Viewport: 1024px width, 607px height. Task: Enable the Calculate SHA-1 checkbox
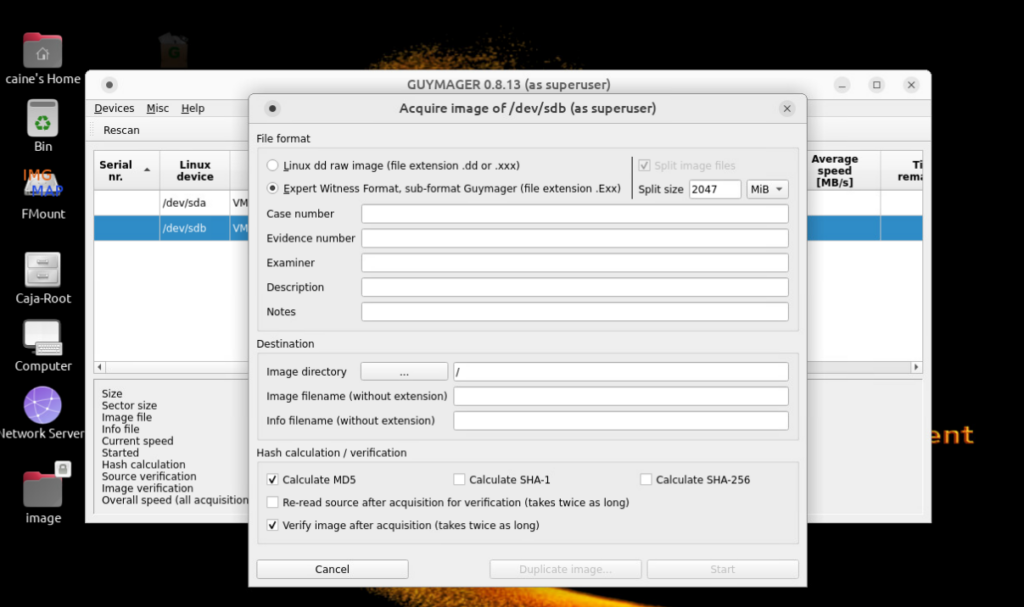459,480
